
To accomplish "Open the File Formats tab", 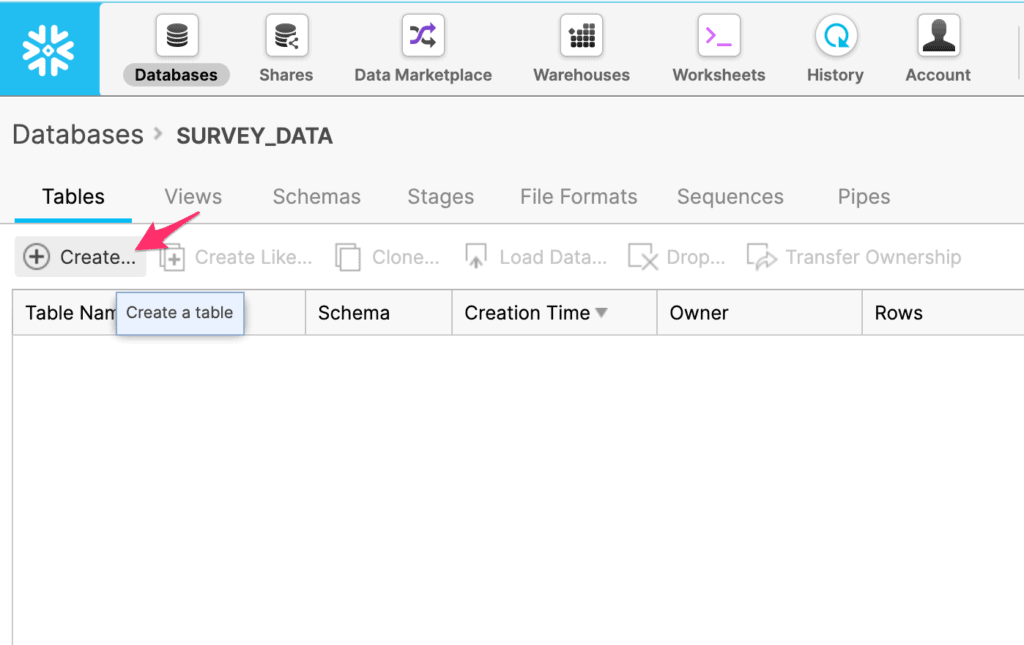I will click(578, 197).
